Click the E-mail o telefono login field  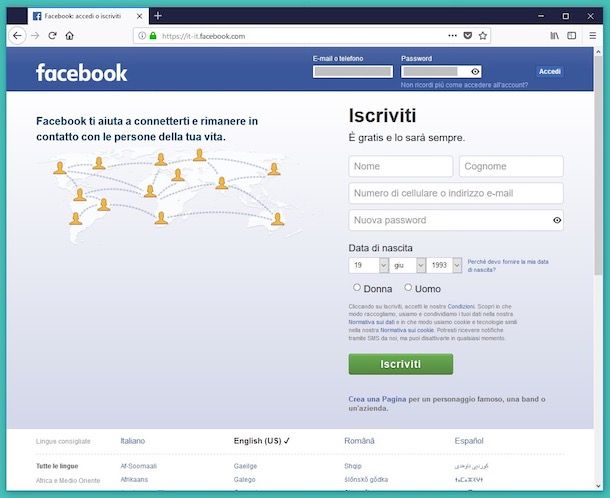(353, 72)
